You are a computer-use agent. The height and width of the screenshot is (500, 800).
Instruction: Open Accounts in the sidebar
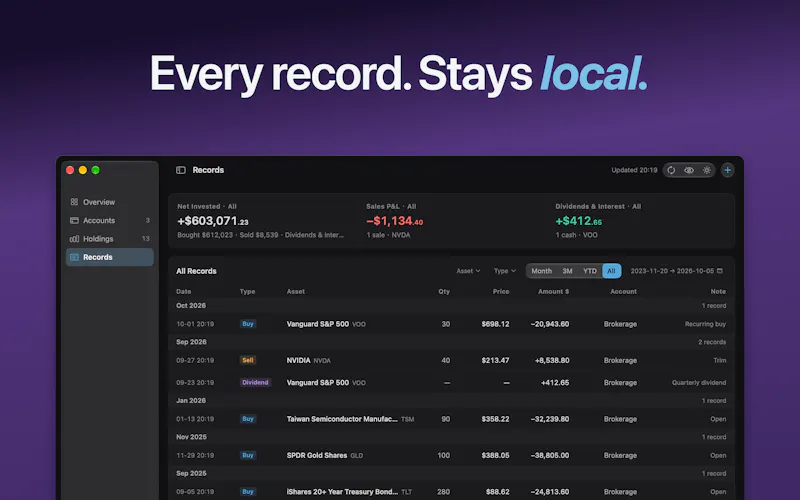click(110, 220)
